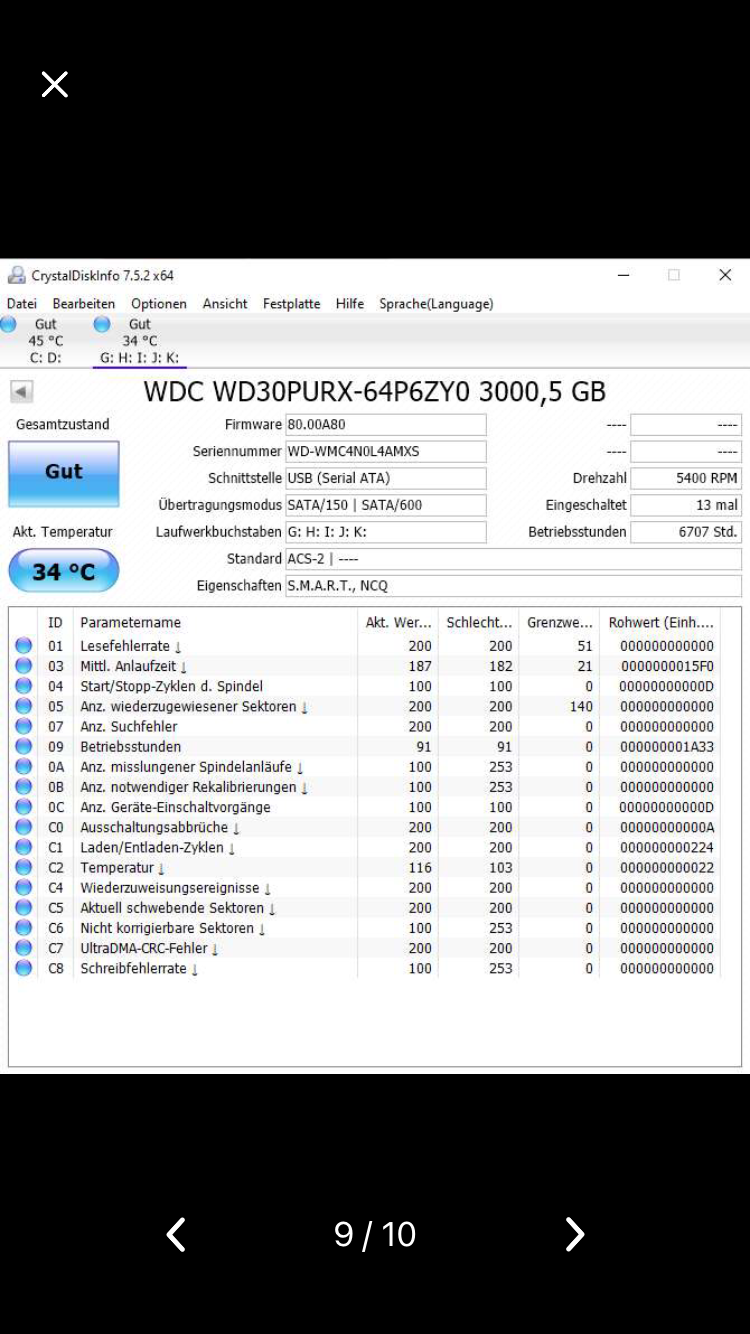Go to previous image with left chevron
Image resolution: width=750 pixels, height=1334 pixels.
(176, 1234)
